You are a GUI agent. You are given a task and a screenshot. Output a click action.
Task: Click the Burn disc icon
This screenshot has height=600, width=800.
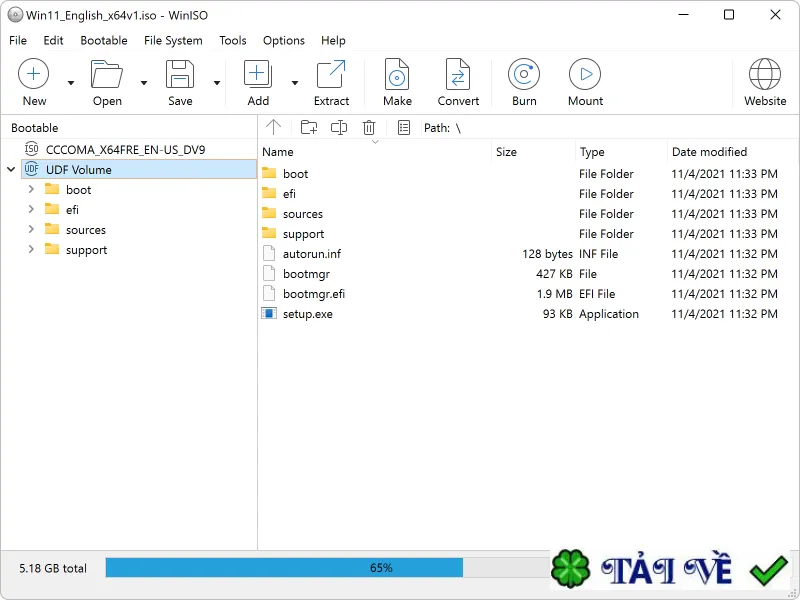pos(523,74)
